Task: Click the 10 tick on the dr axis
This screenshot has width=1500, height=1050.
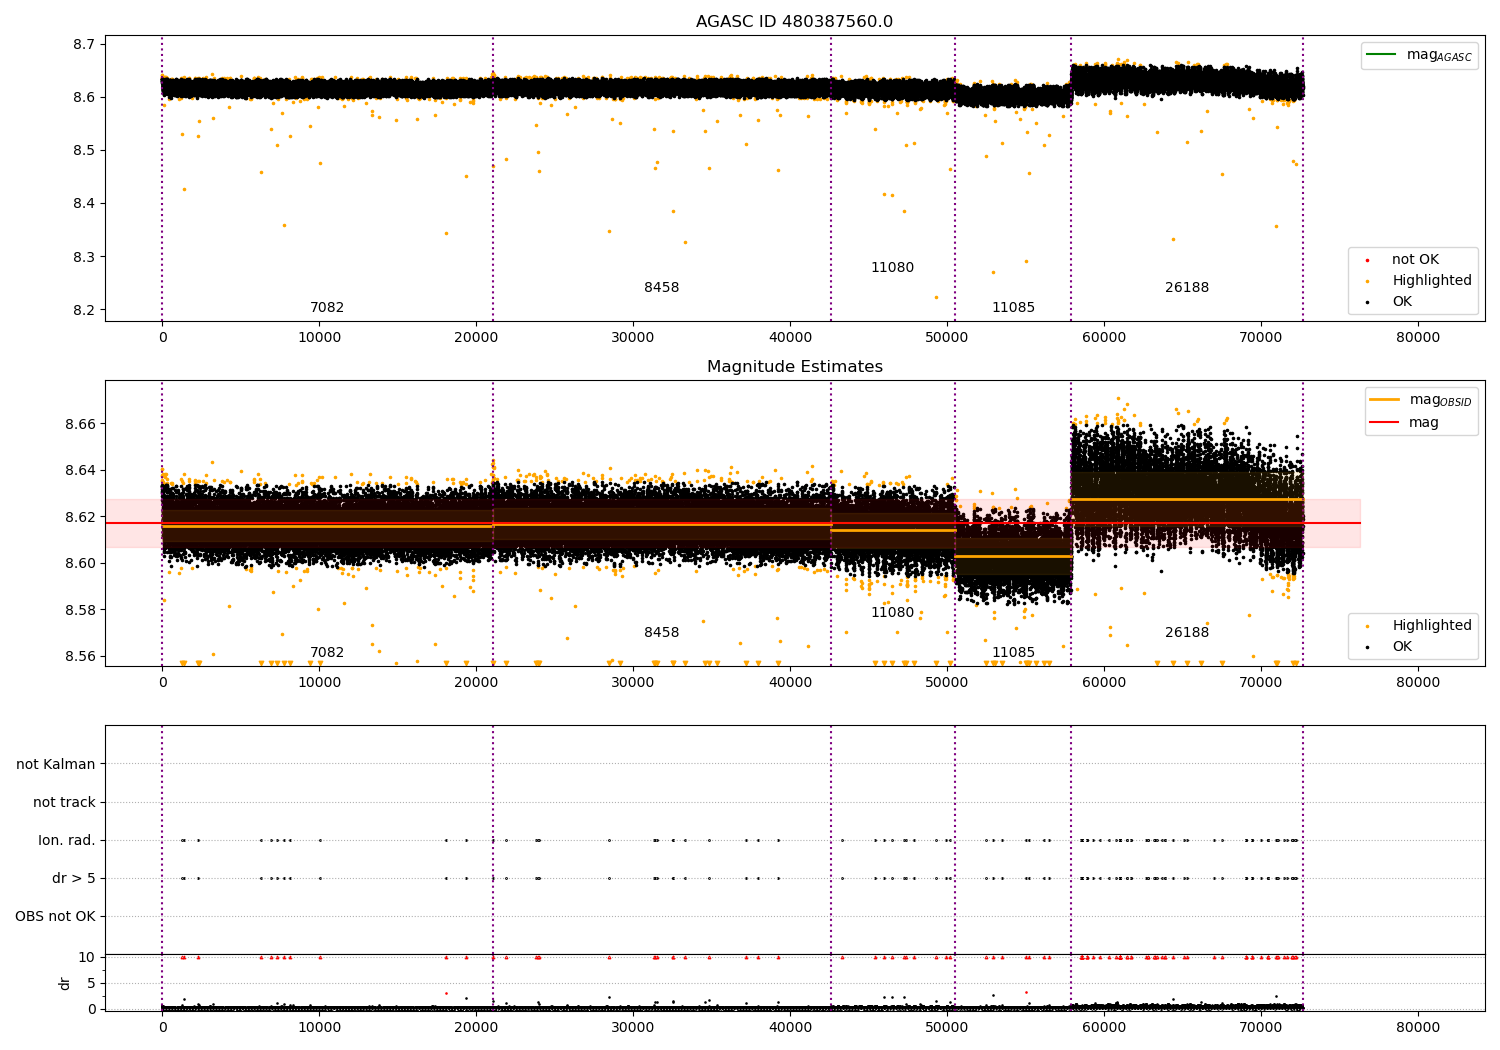Action: (x=87, y=957)
